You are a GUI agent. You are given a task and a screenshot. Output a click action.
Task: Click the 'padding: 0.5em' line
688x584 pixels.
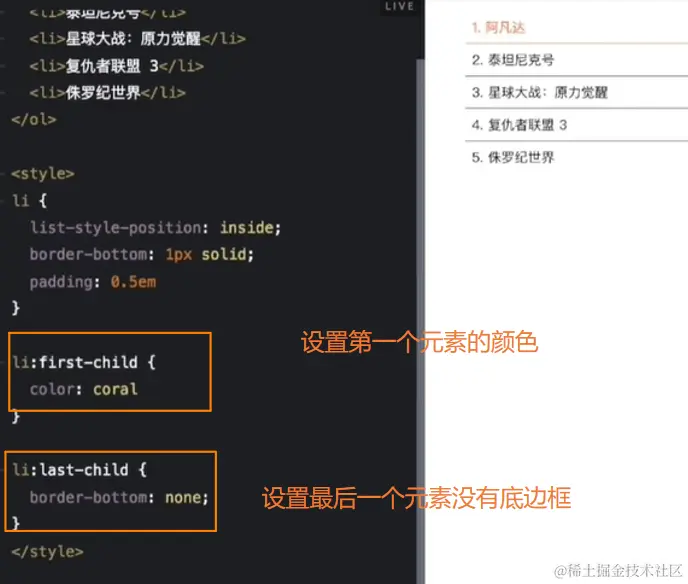[x=93, y=282]
